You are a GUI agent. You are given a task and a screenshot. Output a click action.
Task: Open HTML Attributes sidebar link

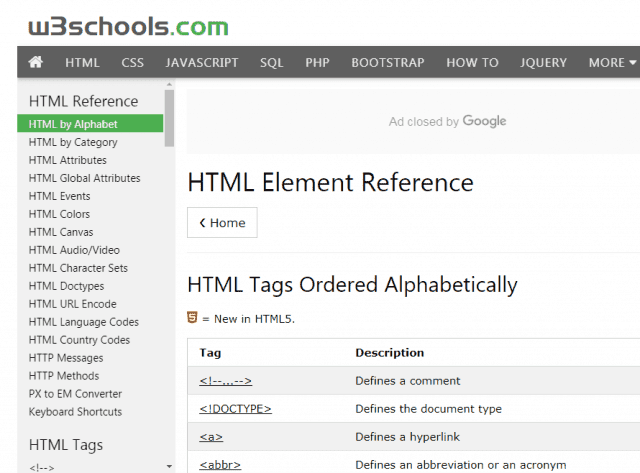tap(67, 160)
